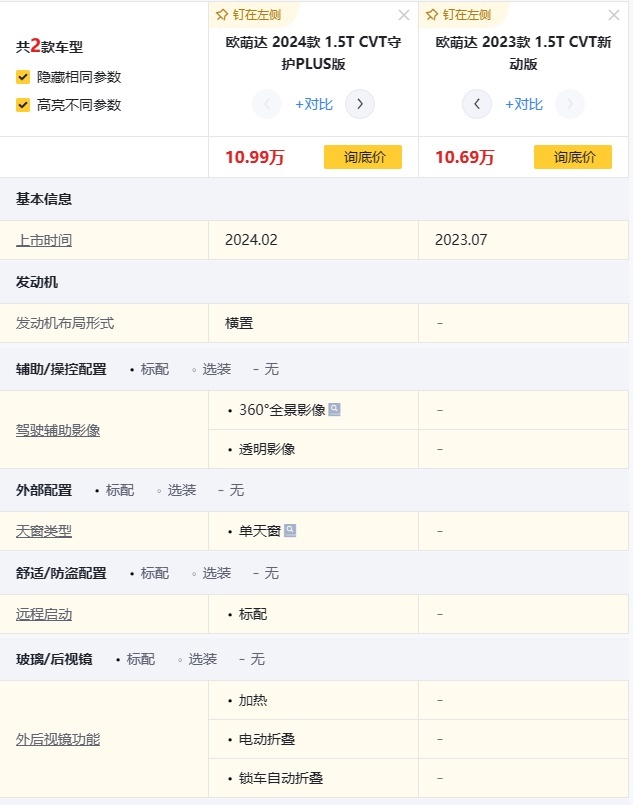
Task: Click the 锁车自动折叠 mirror feature
Action: (281, 778)
